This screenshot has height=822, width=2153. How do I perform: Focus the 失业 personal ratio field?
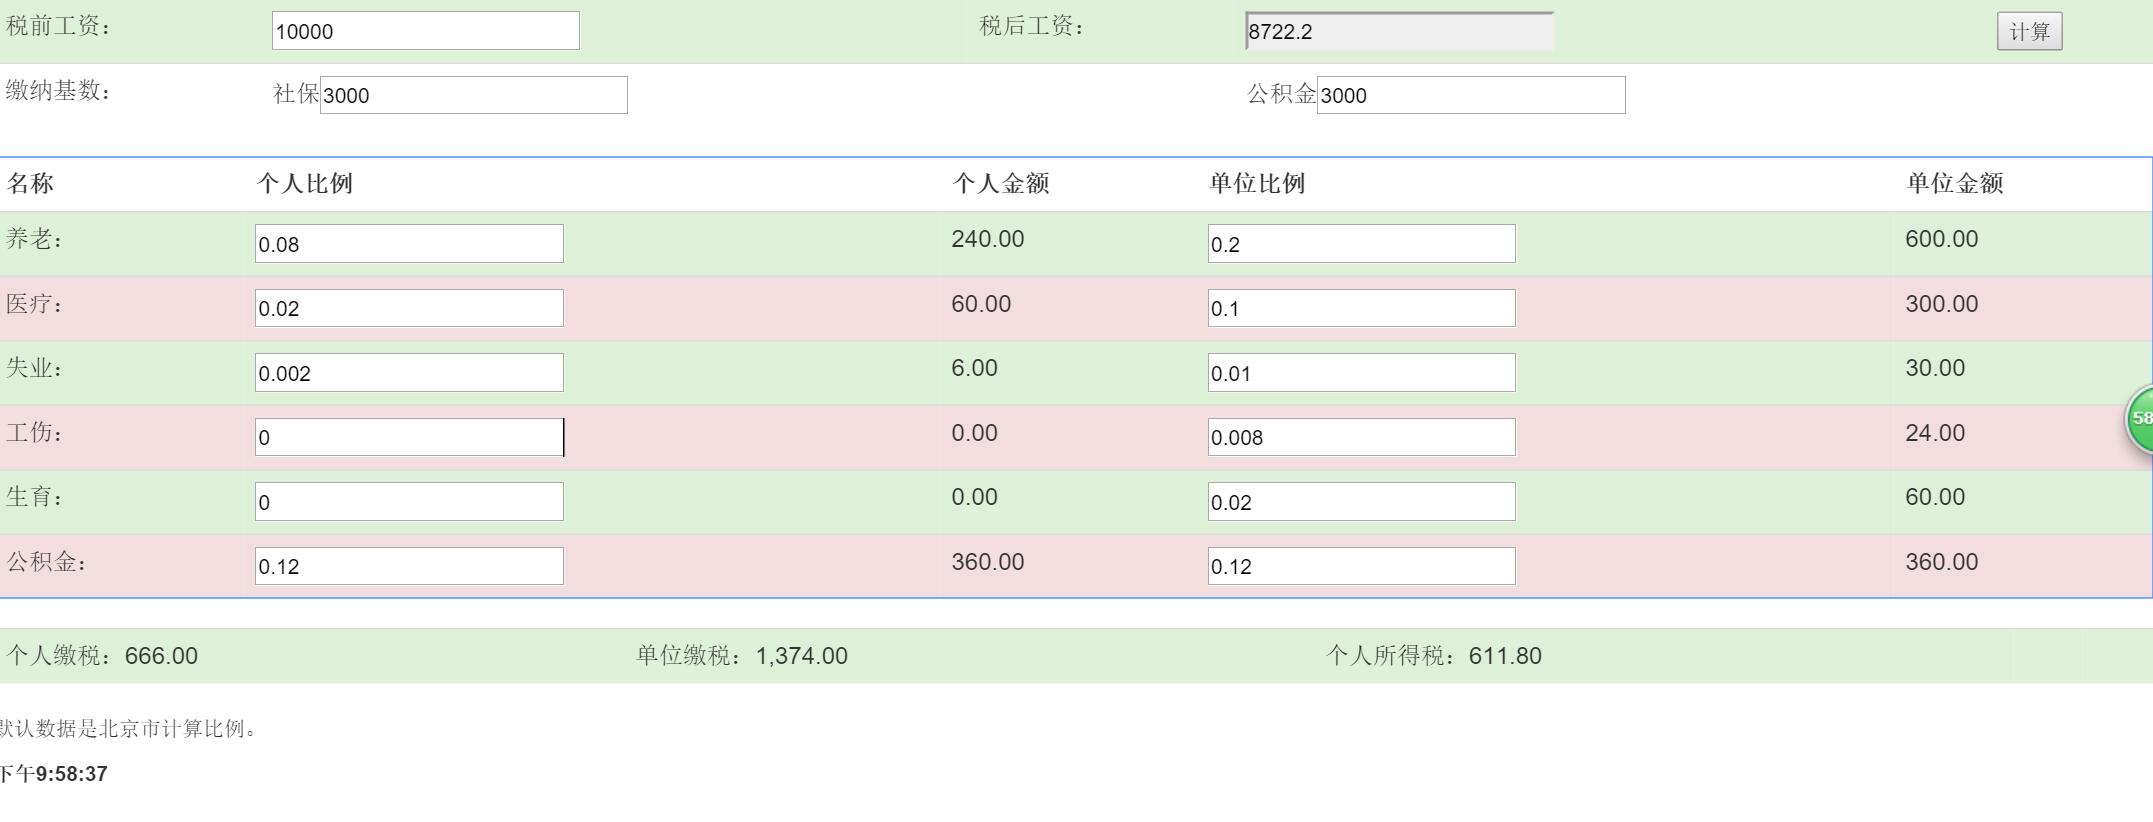[409, 373]
